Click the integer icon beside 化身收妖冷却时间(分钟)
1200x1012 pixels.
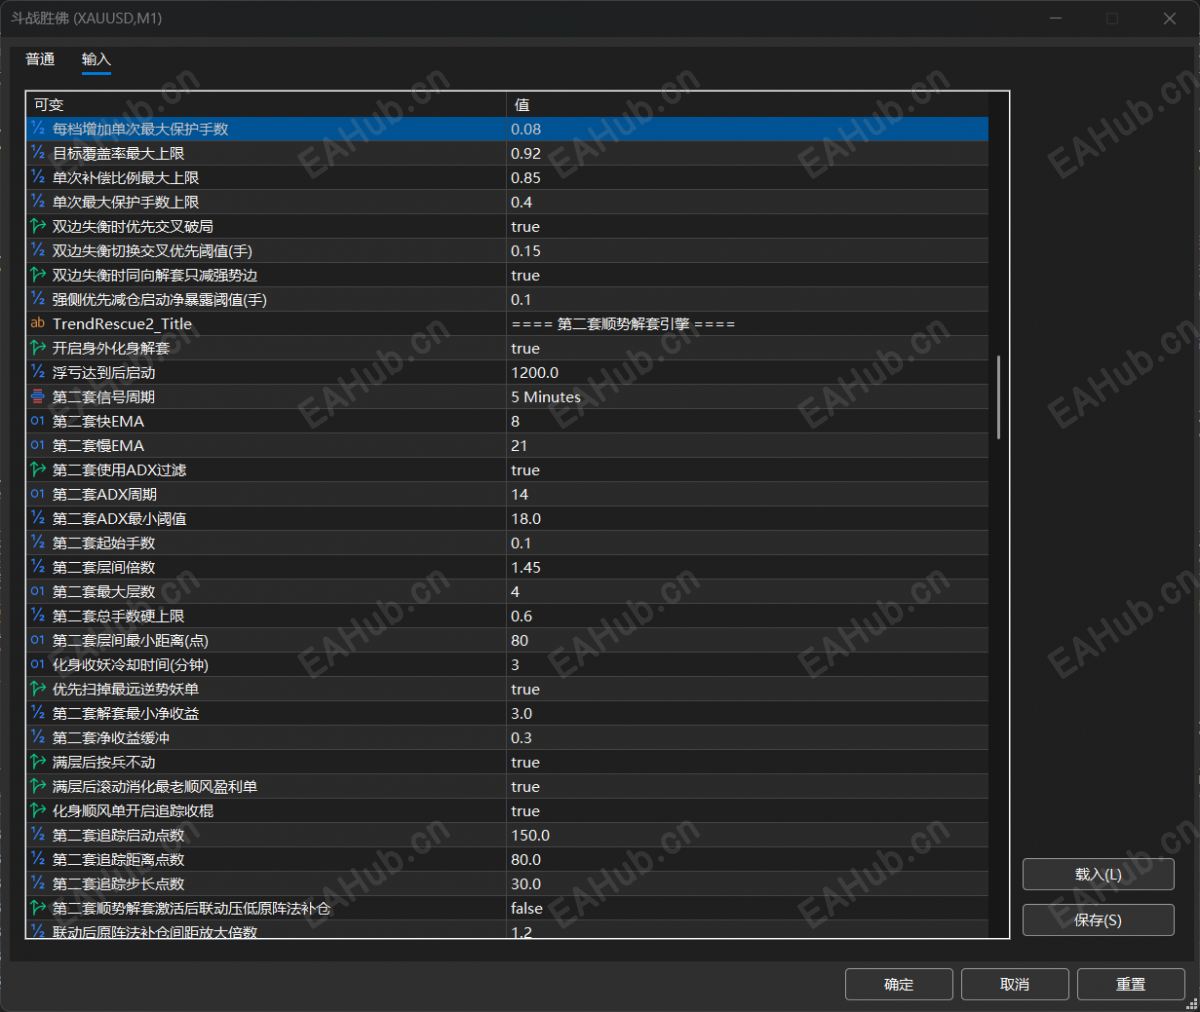[38, 665]
